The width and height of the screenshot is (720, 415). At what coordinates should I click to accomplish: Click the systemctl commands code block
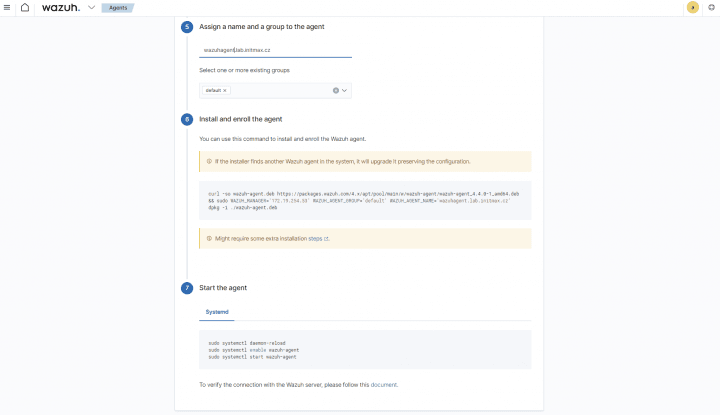click(x=365, y=350)
